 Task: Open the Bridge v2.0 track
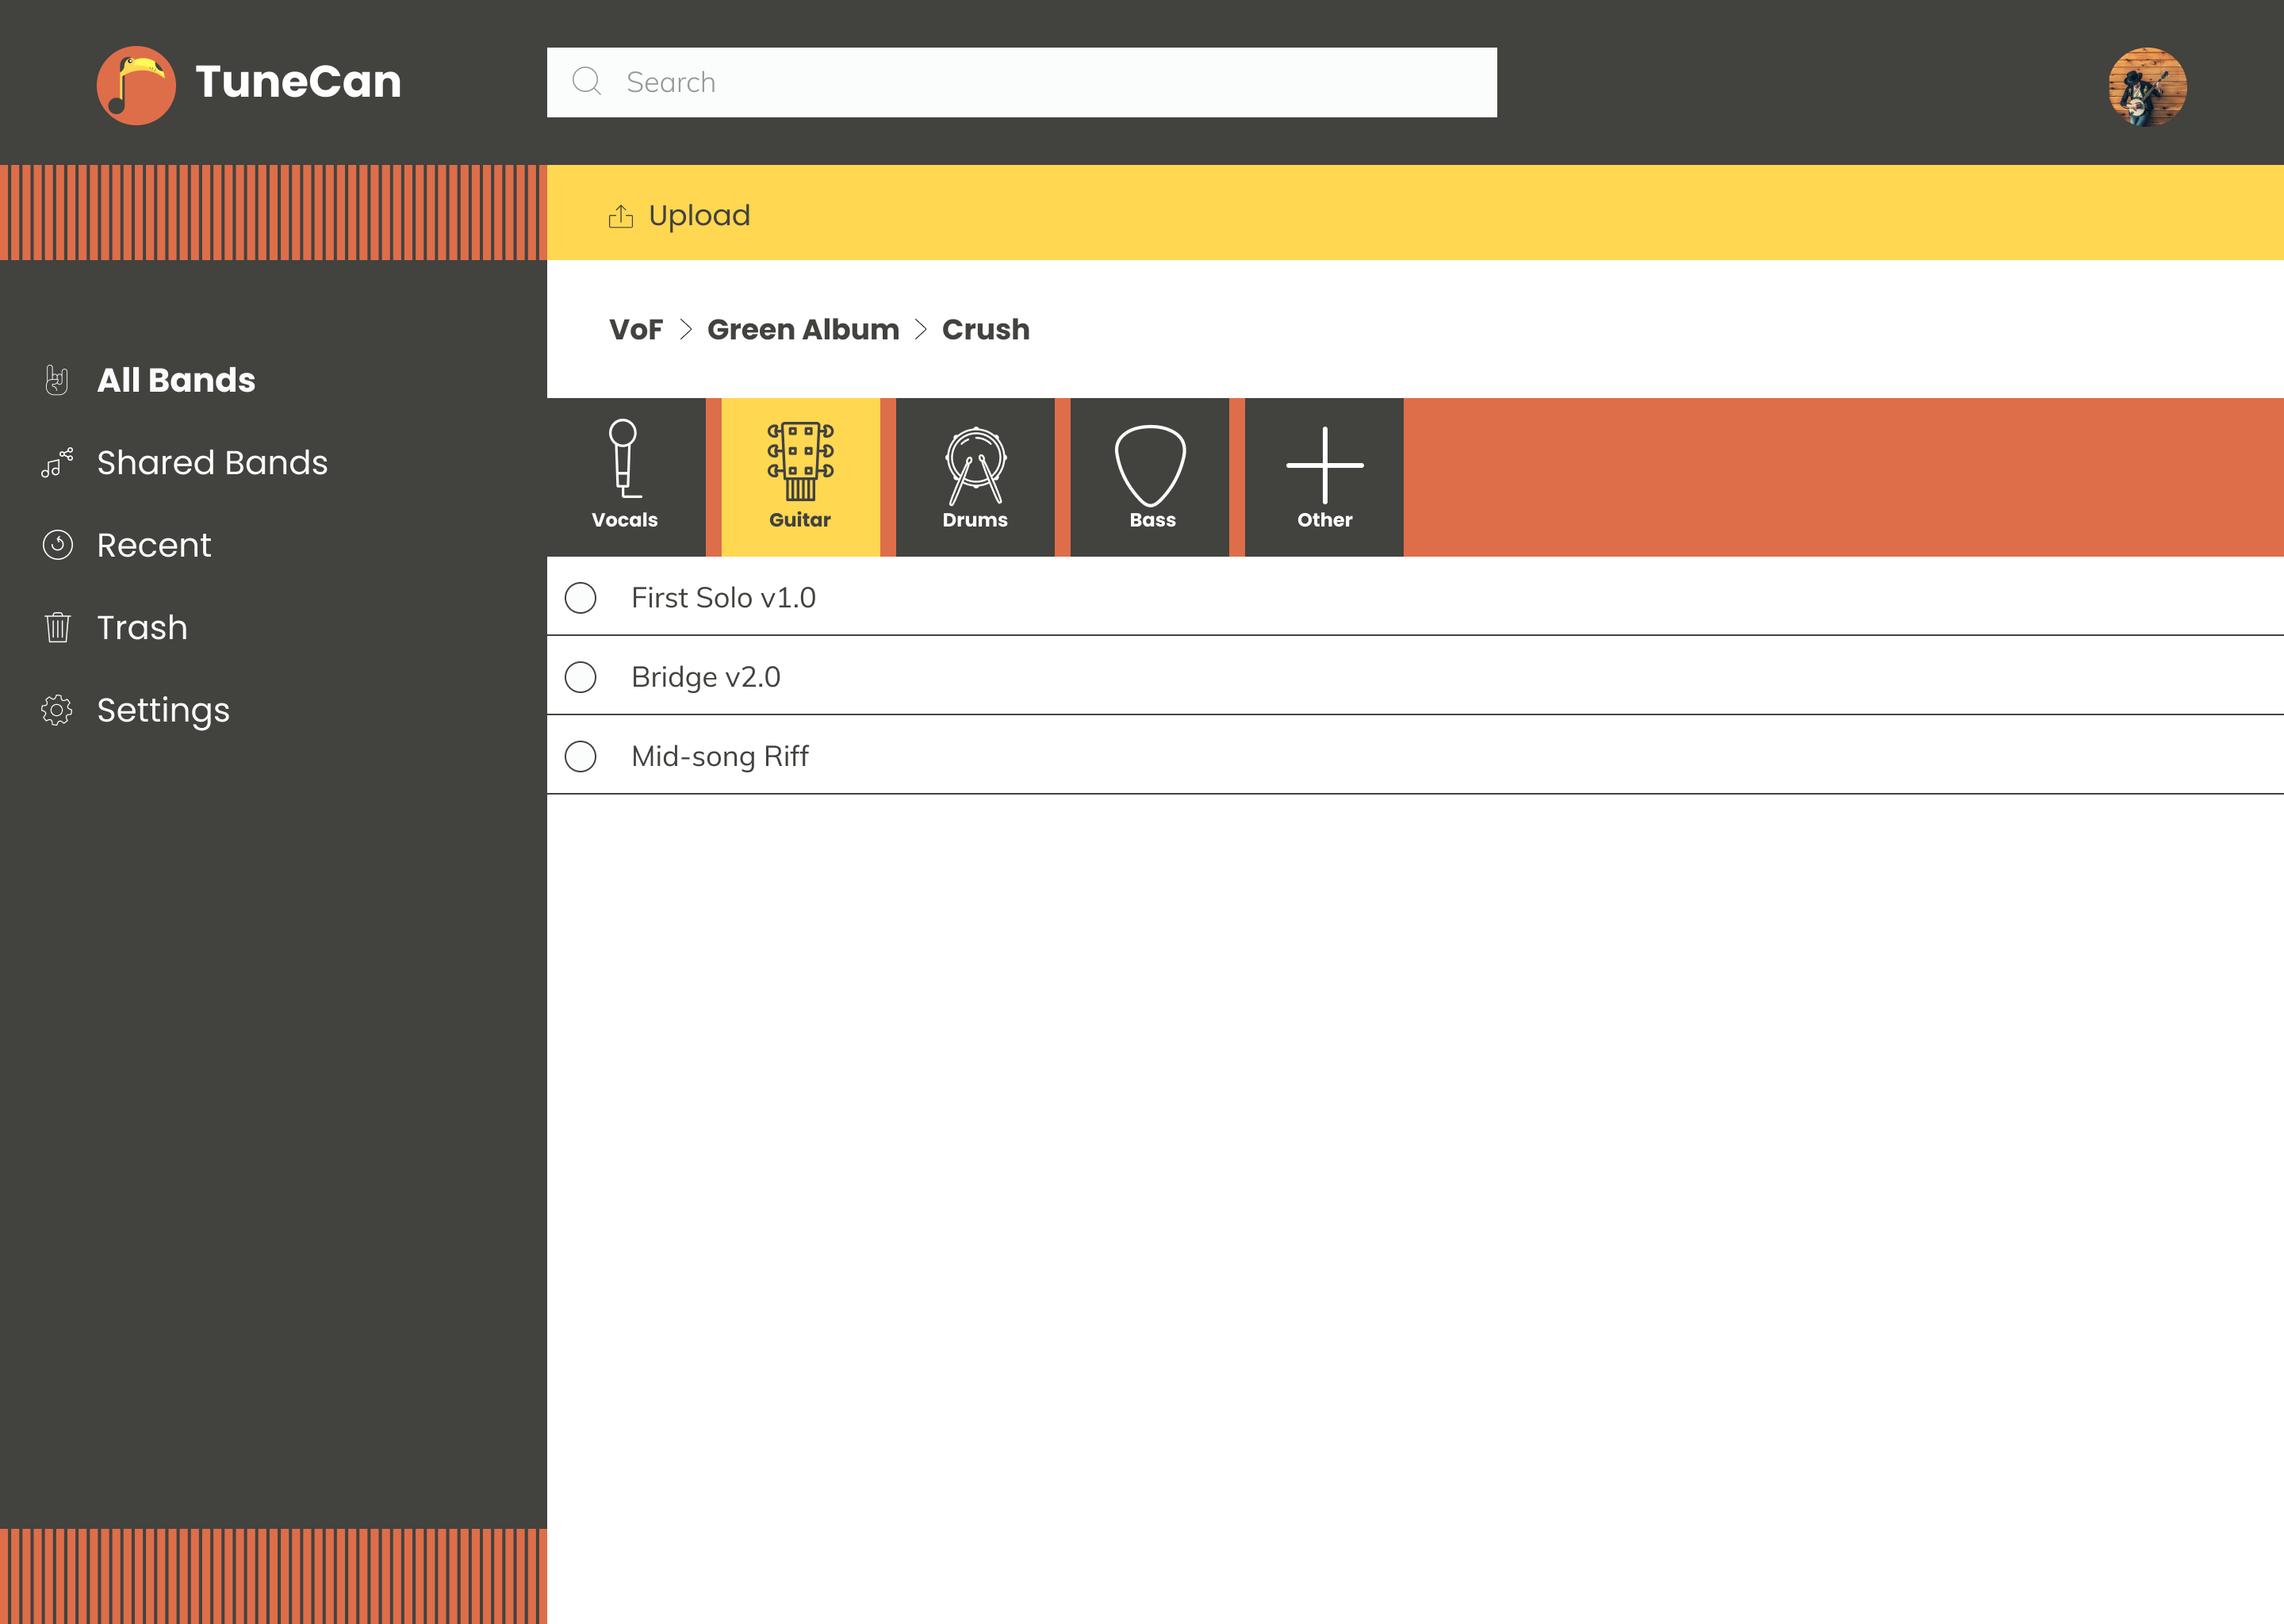click(x=706, y=677)
